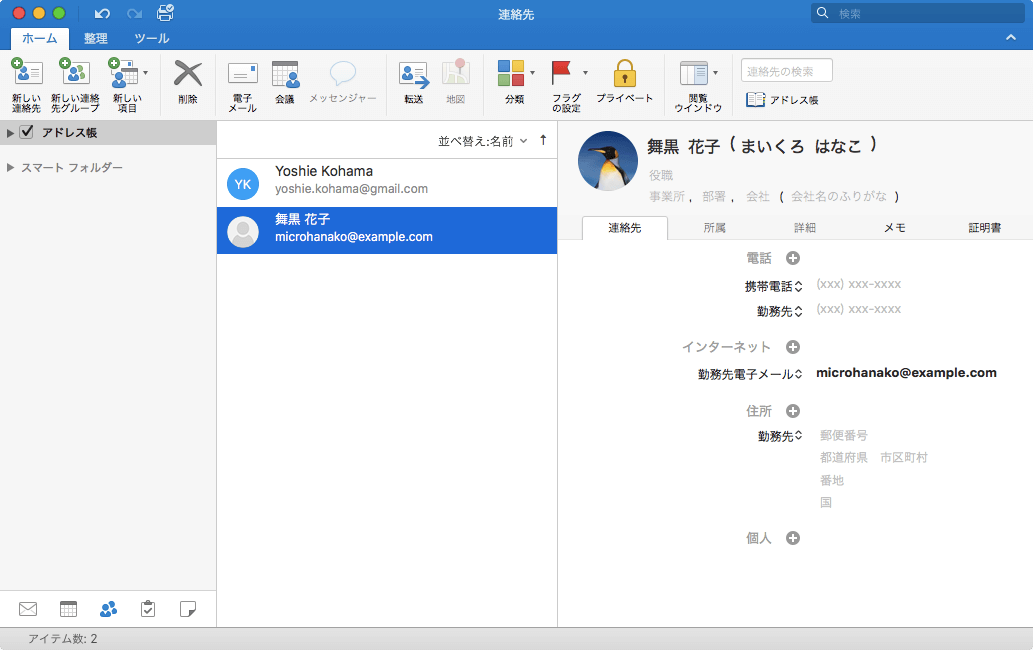Add a field with 個人 plus button
The height and width of the screenshot is (650, 1033).
793,538
